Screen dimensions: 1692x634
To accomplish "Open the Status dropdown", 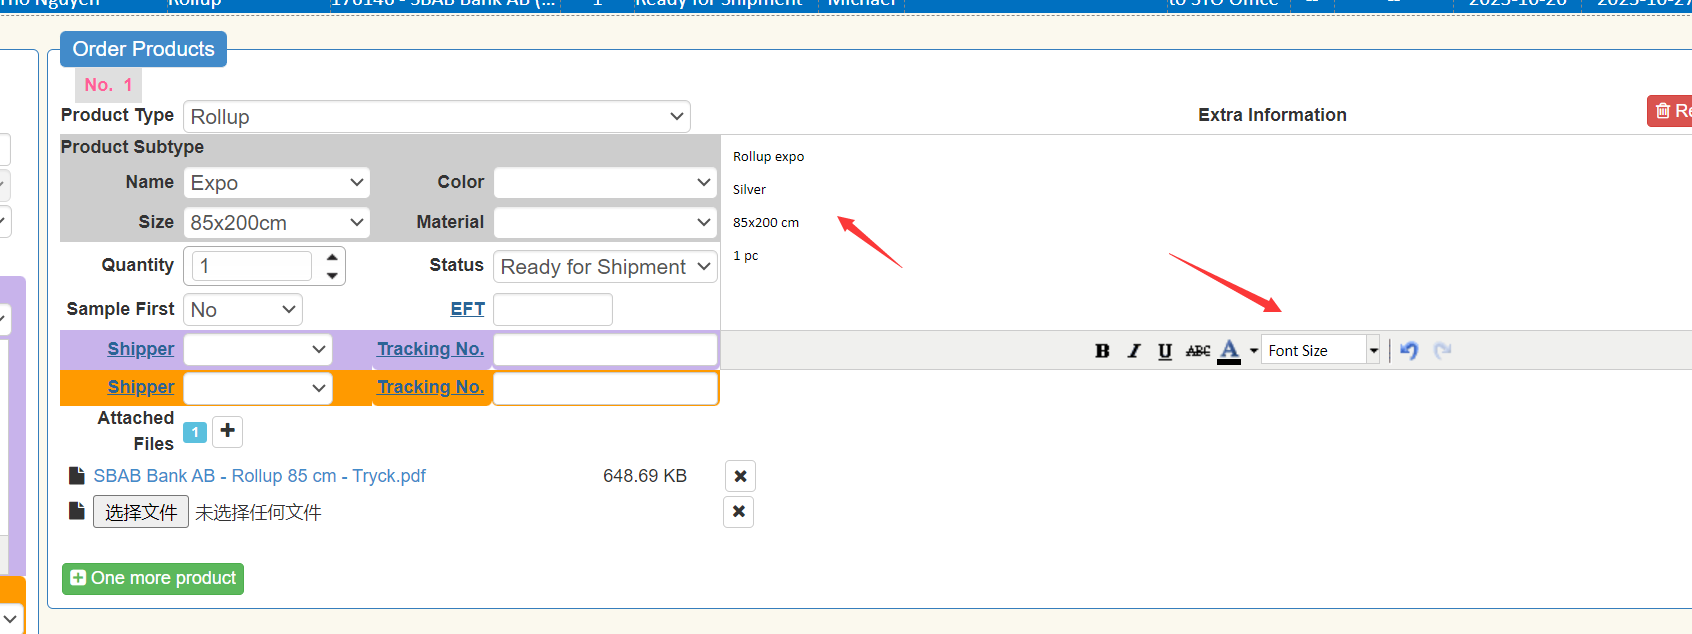I will coord(605,267).
